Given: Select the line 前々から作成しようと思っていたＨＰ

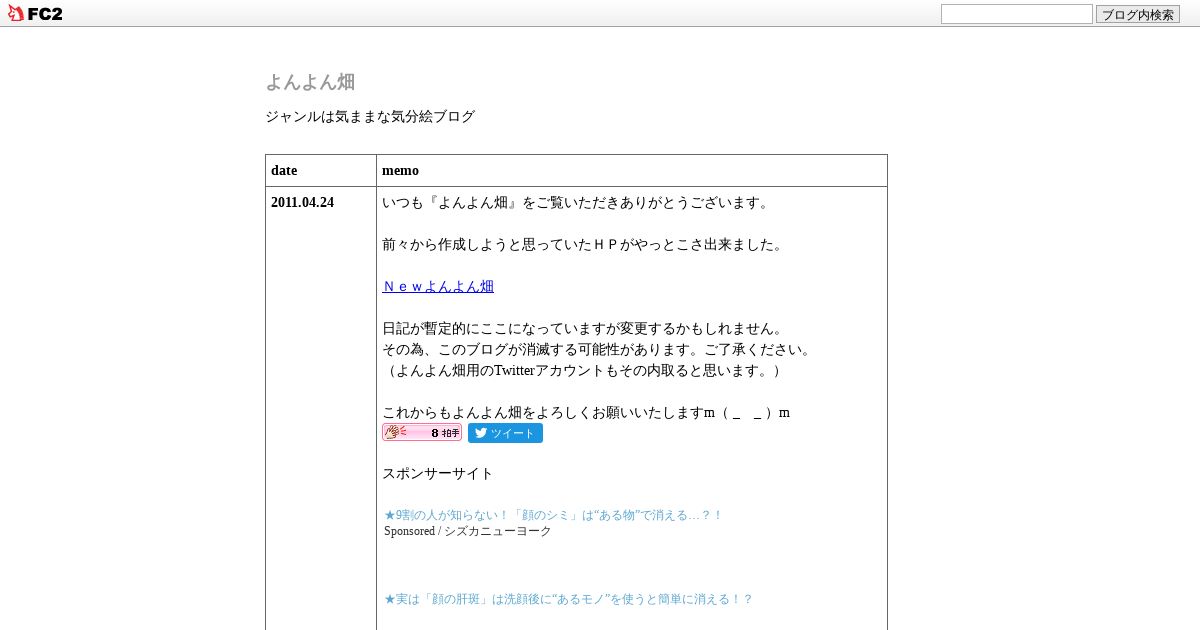Looking at the screenshot, I should 584,244.
